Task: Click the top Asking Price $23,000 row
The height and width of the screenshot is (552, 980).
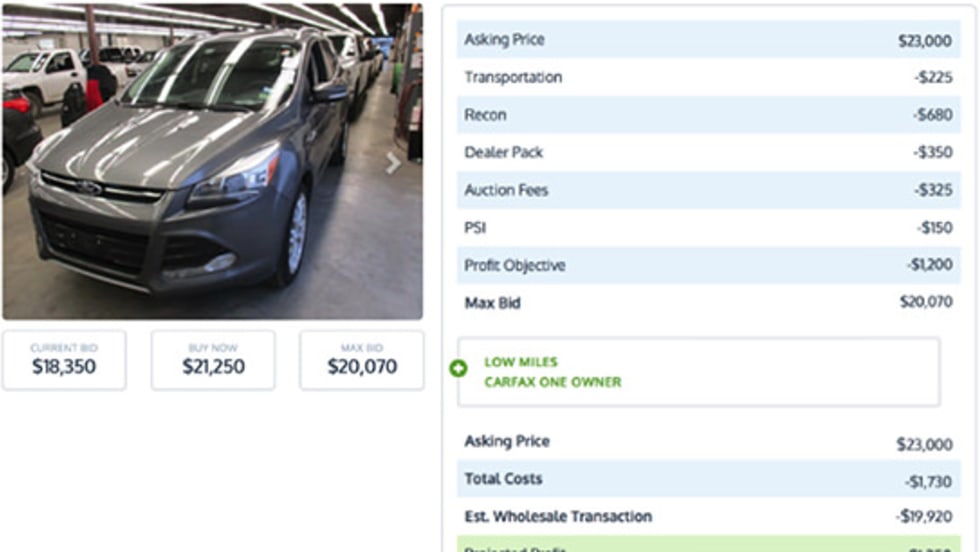Action: tap(708, 40)
